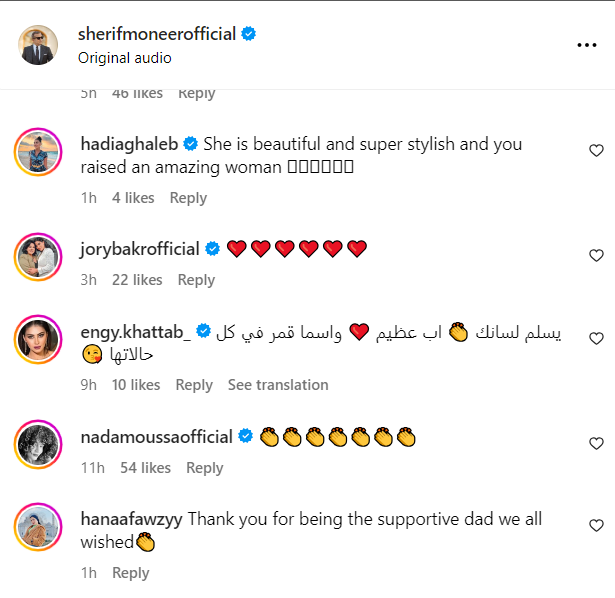Open jorybakrofficial's profile avatar
Screen dimensions: 615x598
pos(40,258)
